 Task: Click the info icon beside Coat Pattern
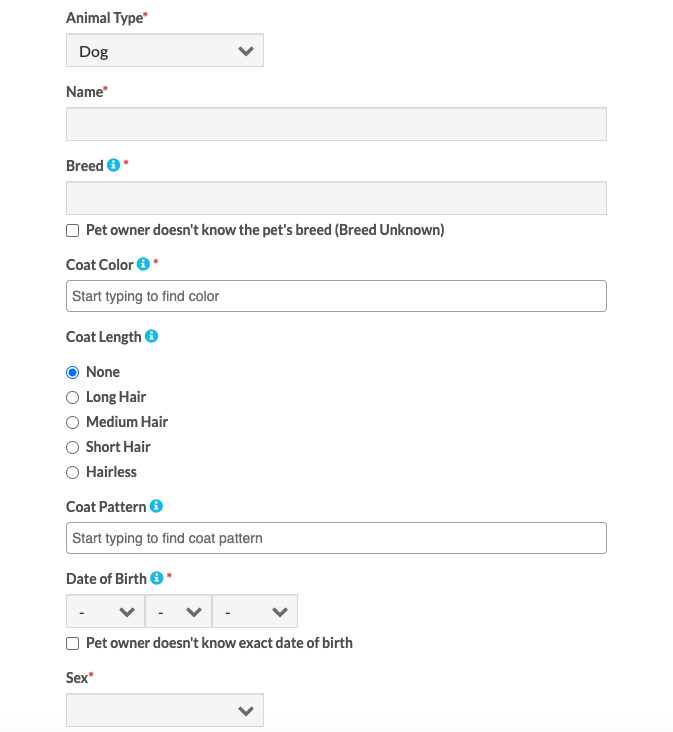(156, 506)
